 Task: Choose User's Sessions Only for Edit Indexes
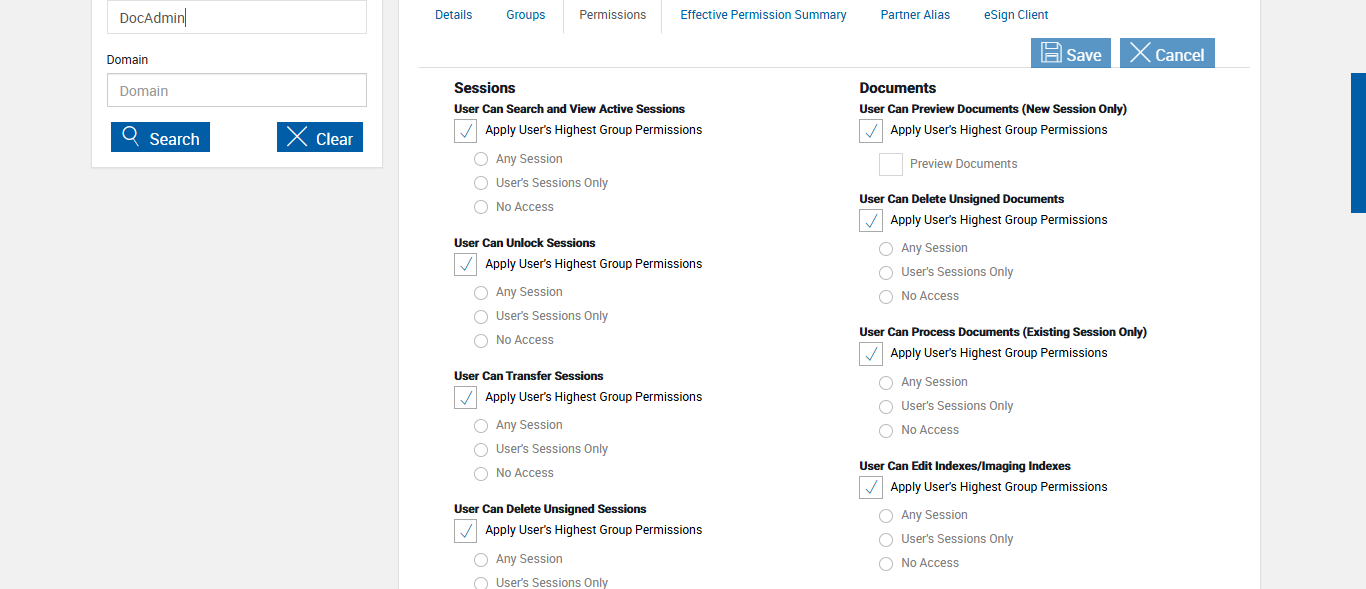tap(886, 540)
